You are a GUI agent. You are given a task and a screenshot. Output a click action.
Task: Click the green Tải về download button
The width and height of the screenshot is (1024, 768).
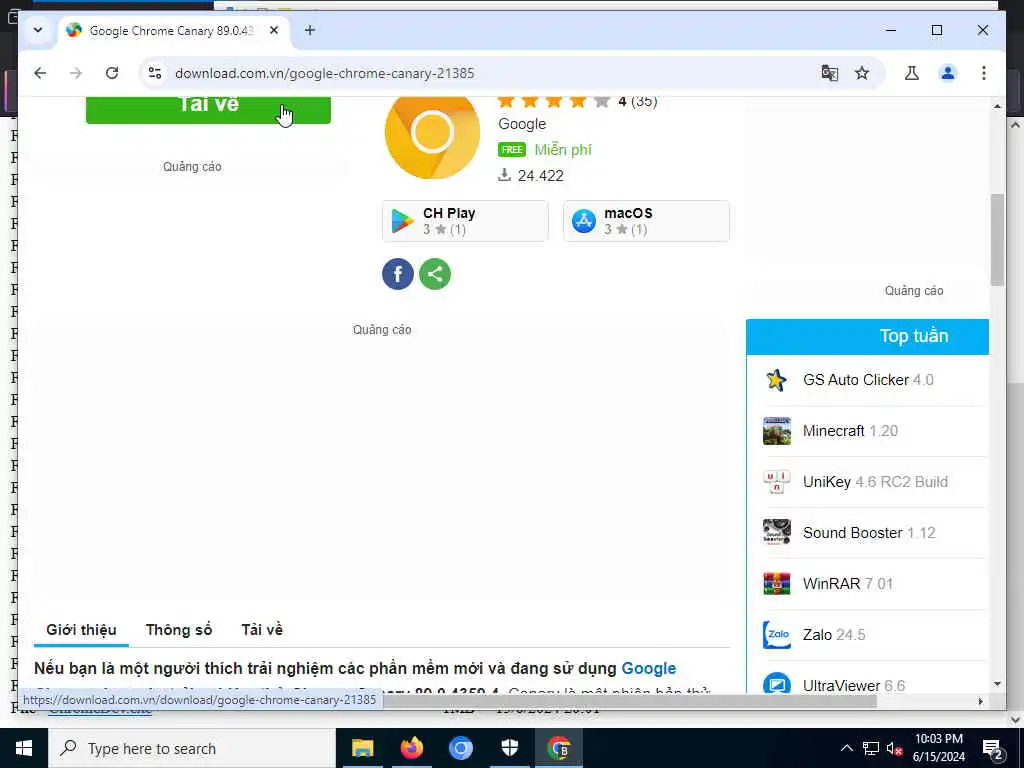coord(208,109)
